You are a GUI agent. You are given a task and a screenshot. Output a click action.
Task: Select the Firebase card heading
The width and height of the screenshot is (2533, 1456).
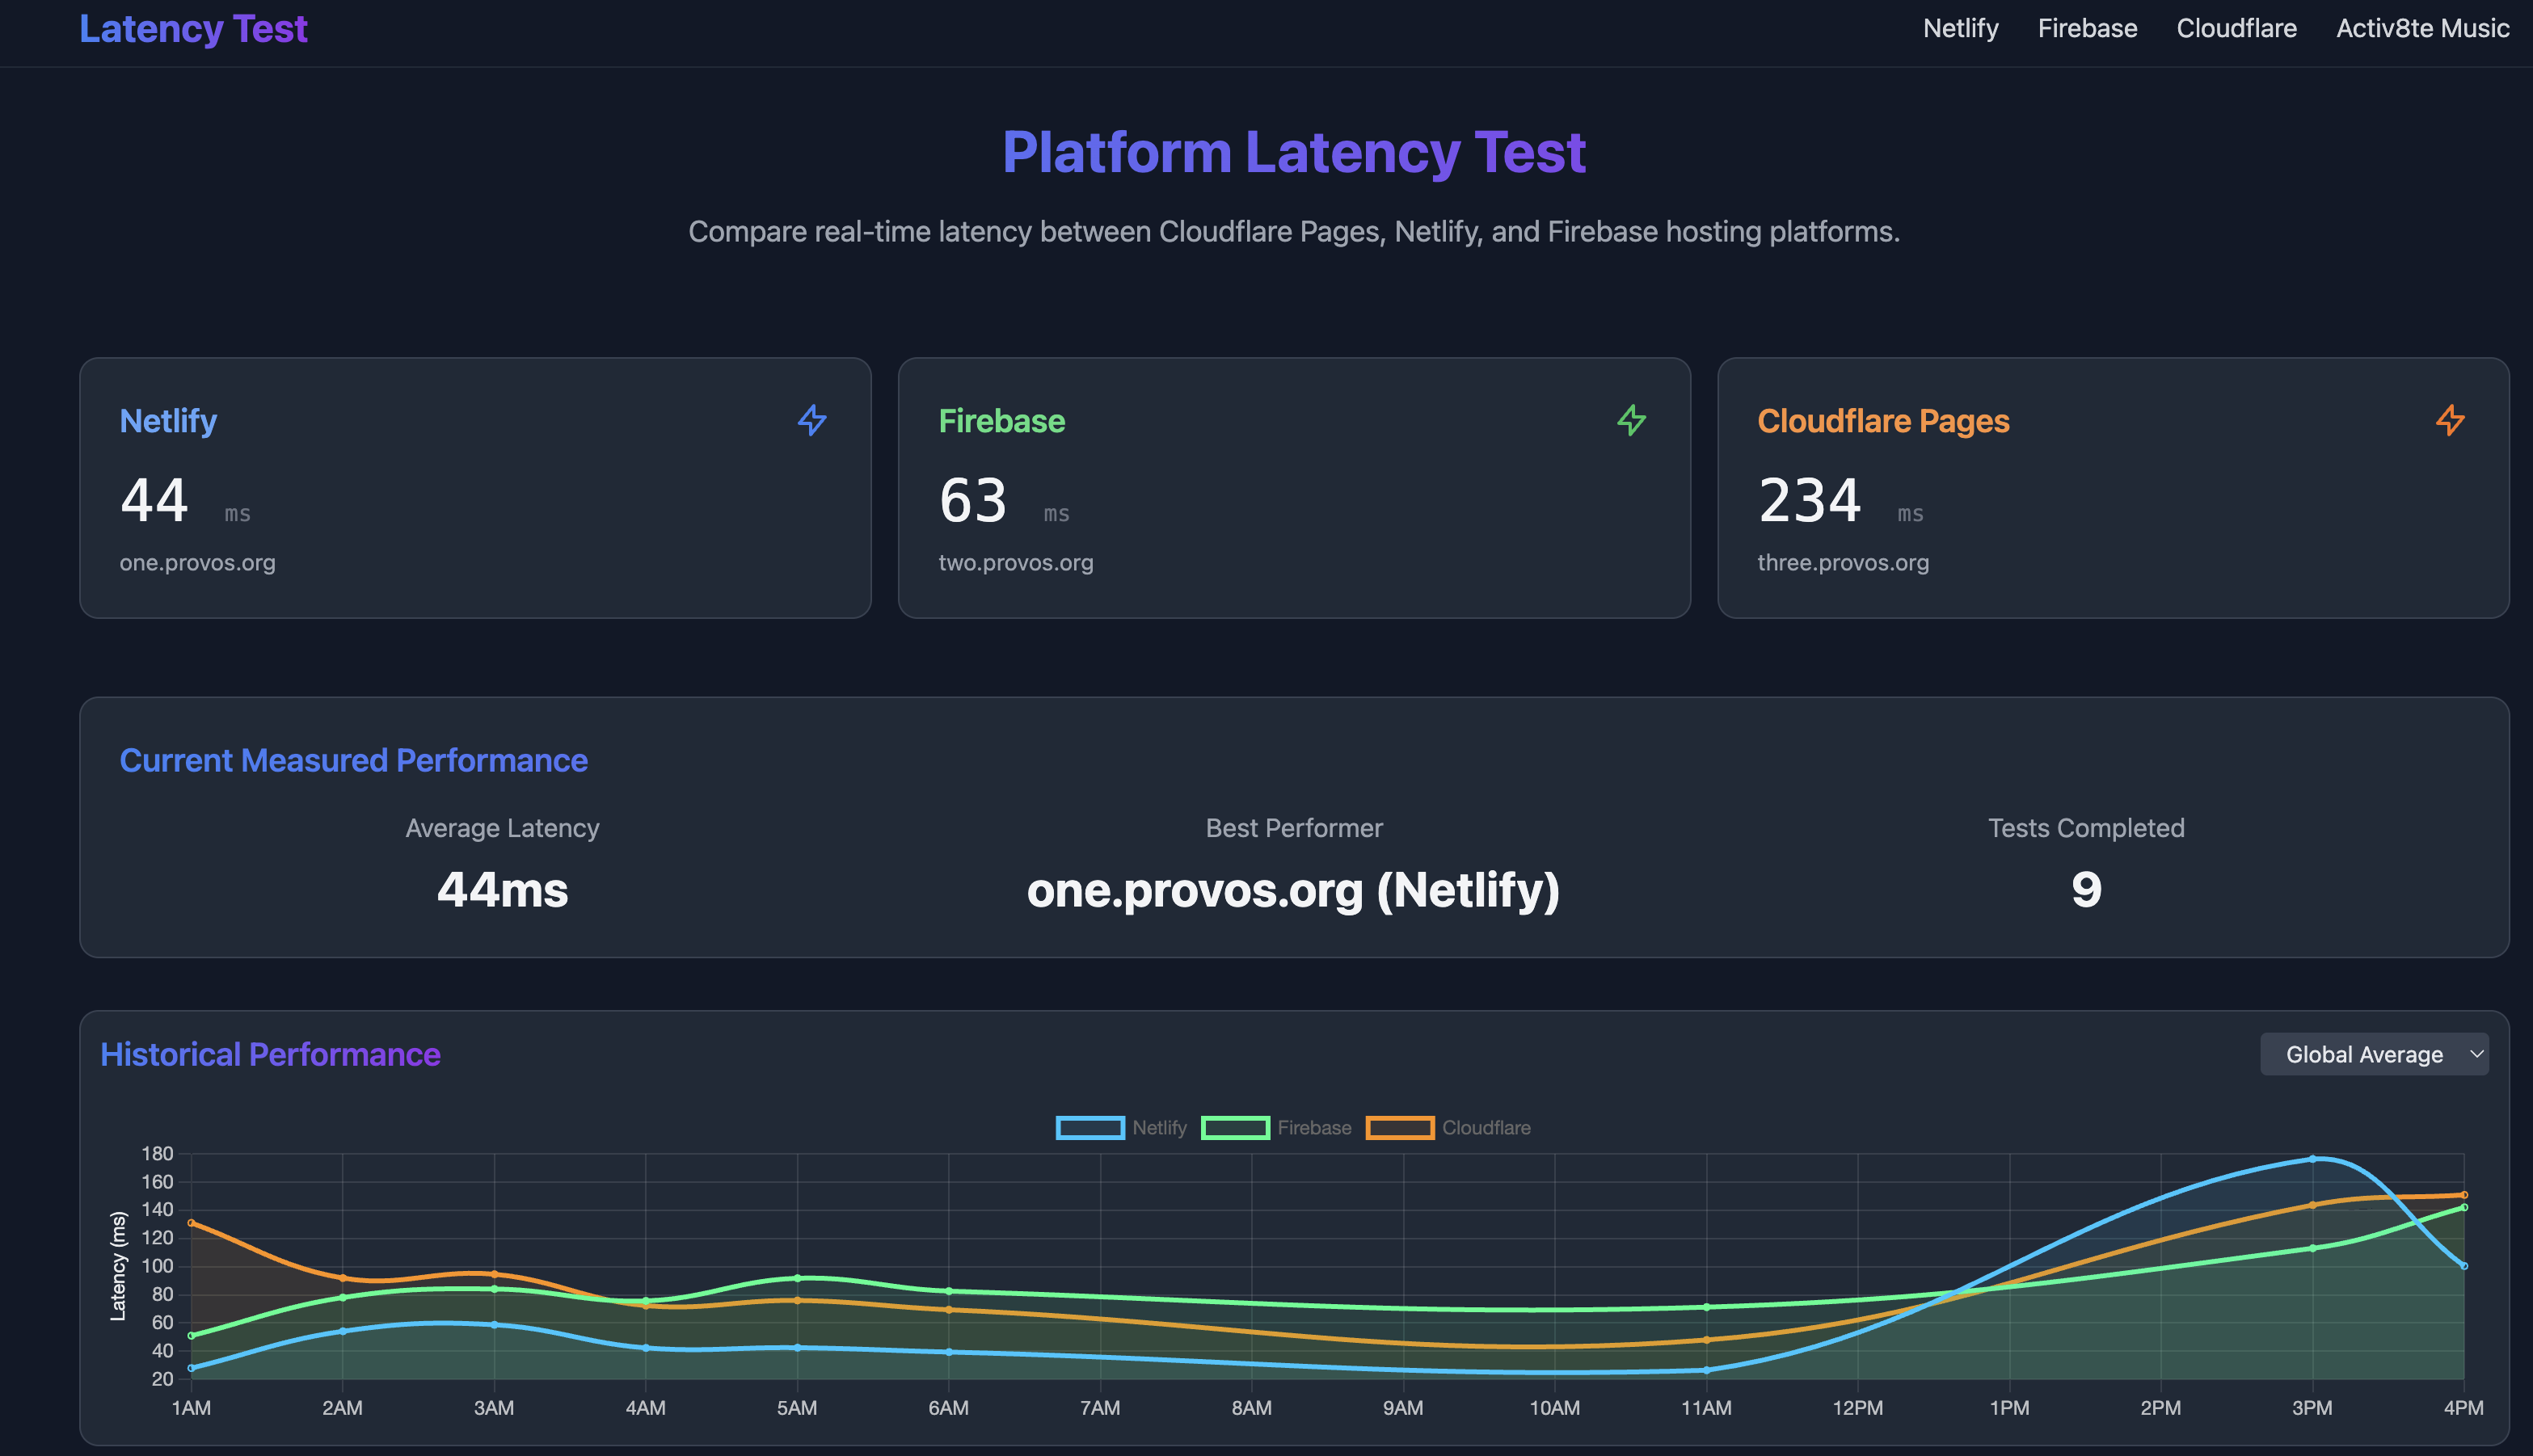click(x=1002, y=421)
